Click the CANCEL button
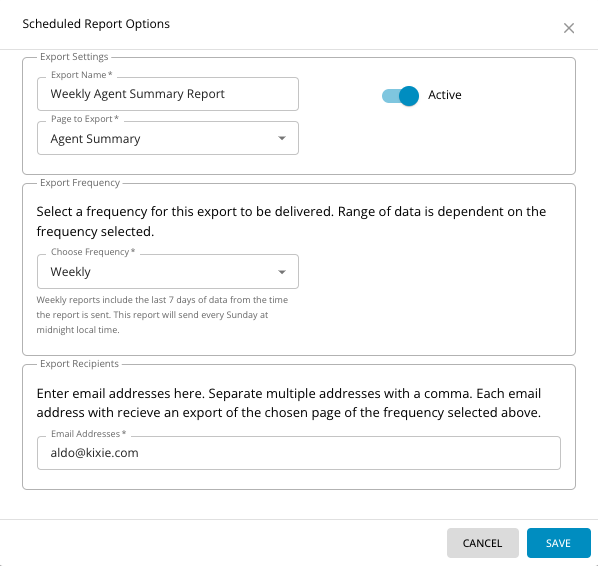 coord(482,543)
